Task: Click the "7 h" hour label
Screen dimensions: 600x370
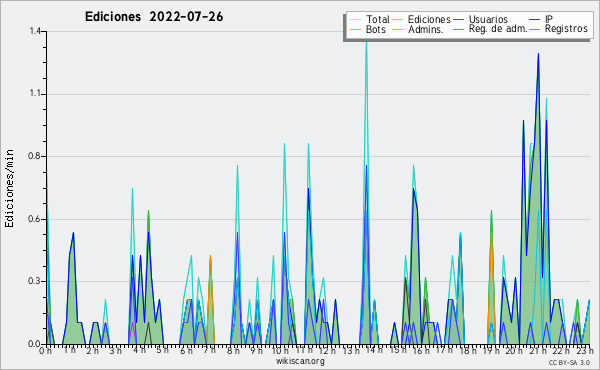Action: (209, 350)
